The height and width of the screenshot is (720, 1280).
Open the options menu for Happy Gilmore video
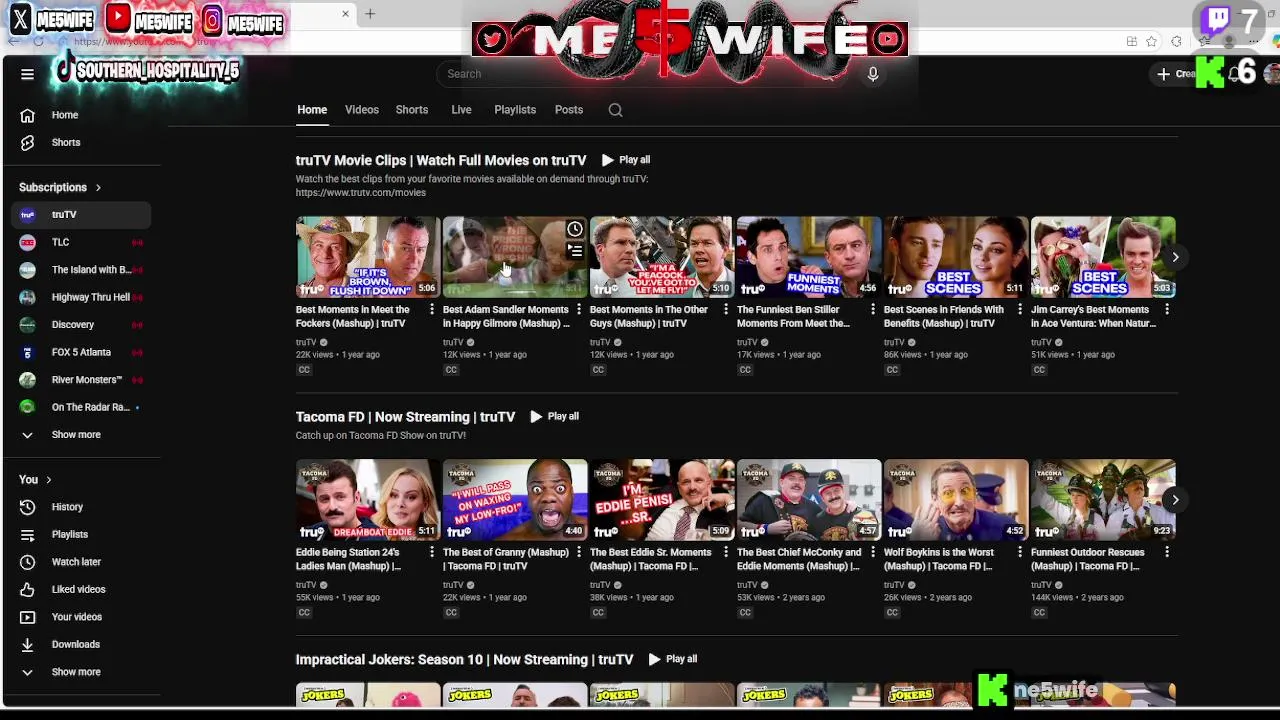pos(579,310)
